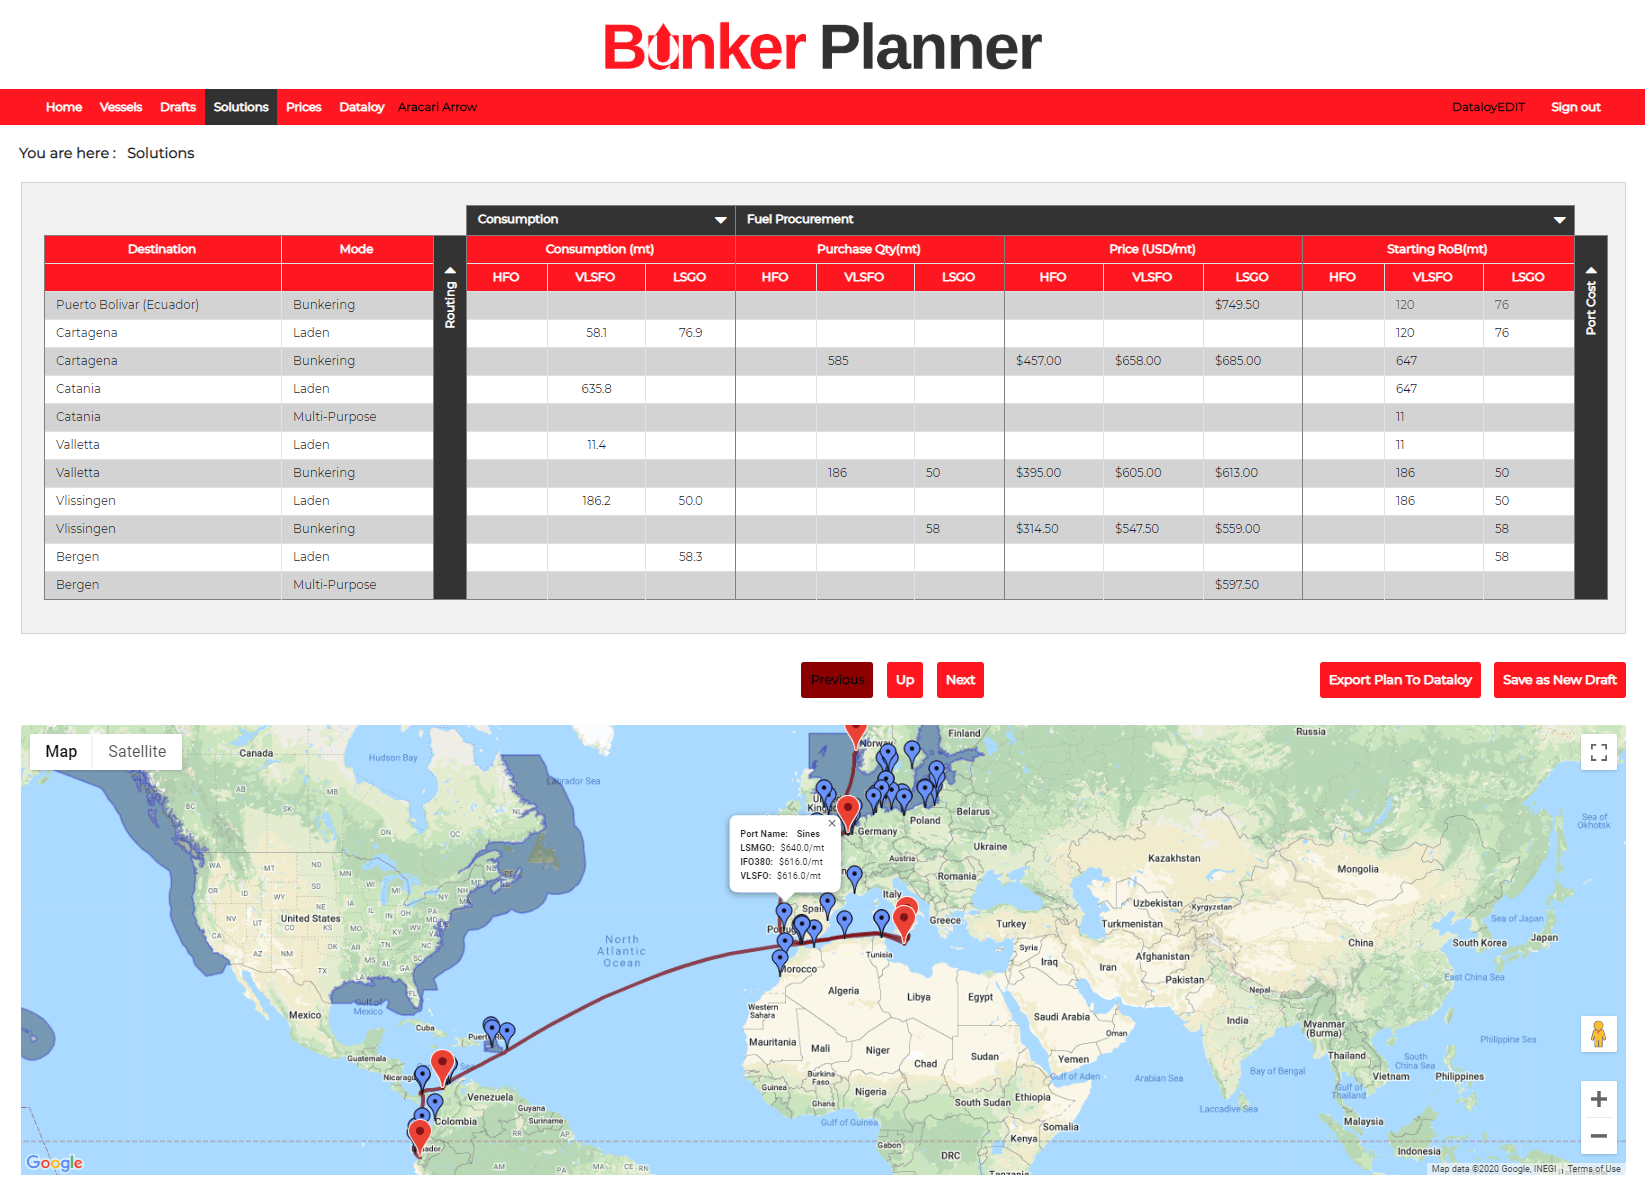Screen dimensions: 1645x1183
Task: Click the red marker at Norway
Action: coord(855,734)
